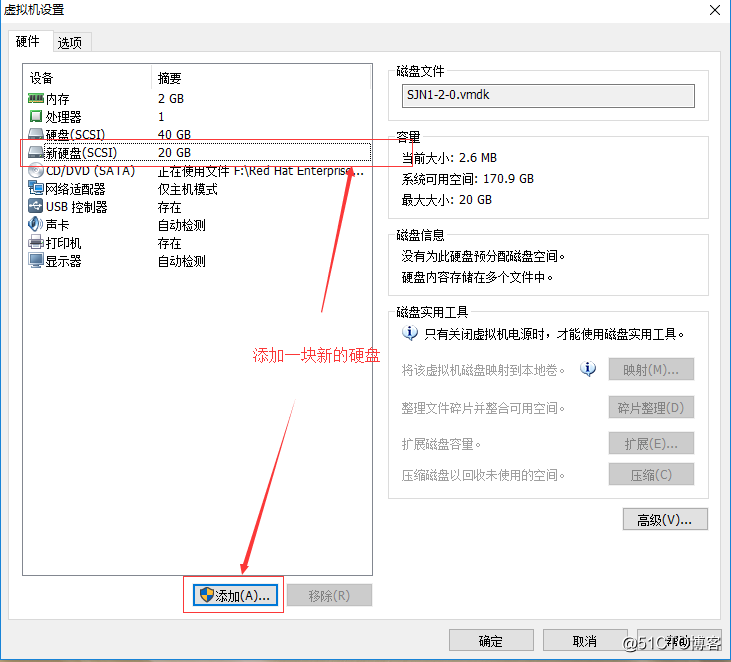Viewport: 731px width, 662px height.
Task: Click info icon beside disk utility power notice
Action: (x=410, y=333)
